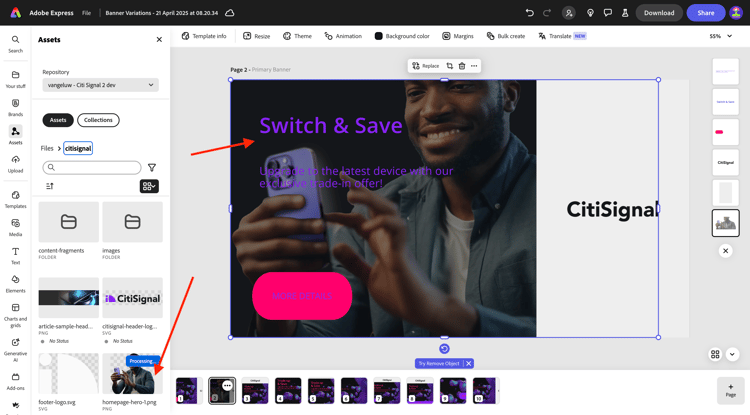
Task: Open the Brands panel
Action: pyautogui.click(x=15, y=108)
